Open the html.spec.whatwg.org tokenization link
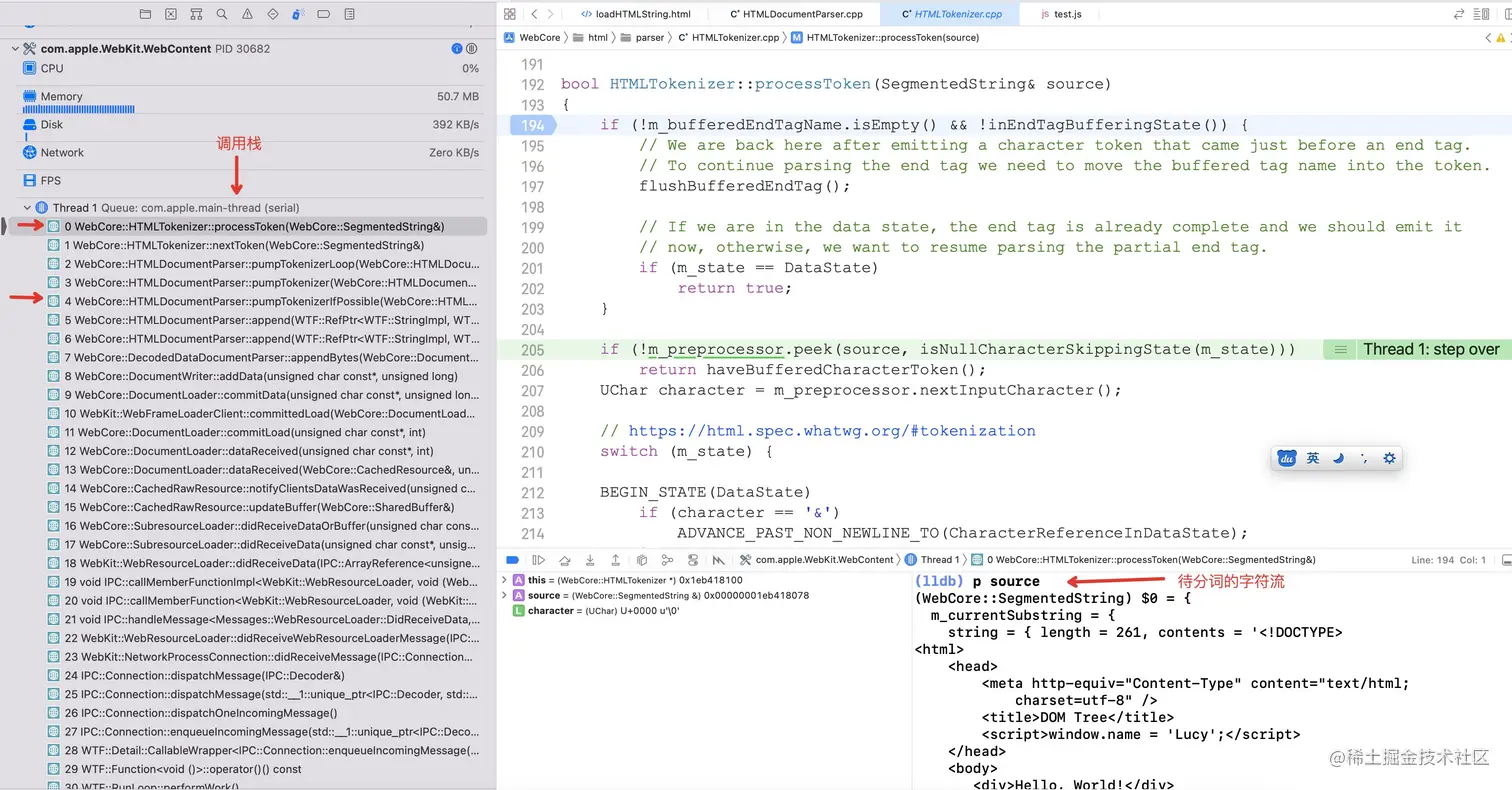Image resolution: width=1512 pixels, height=790 pixels. tap(832, 431)
